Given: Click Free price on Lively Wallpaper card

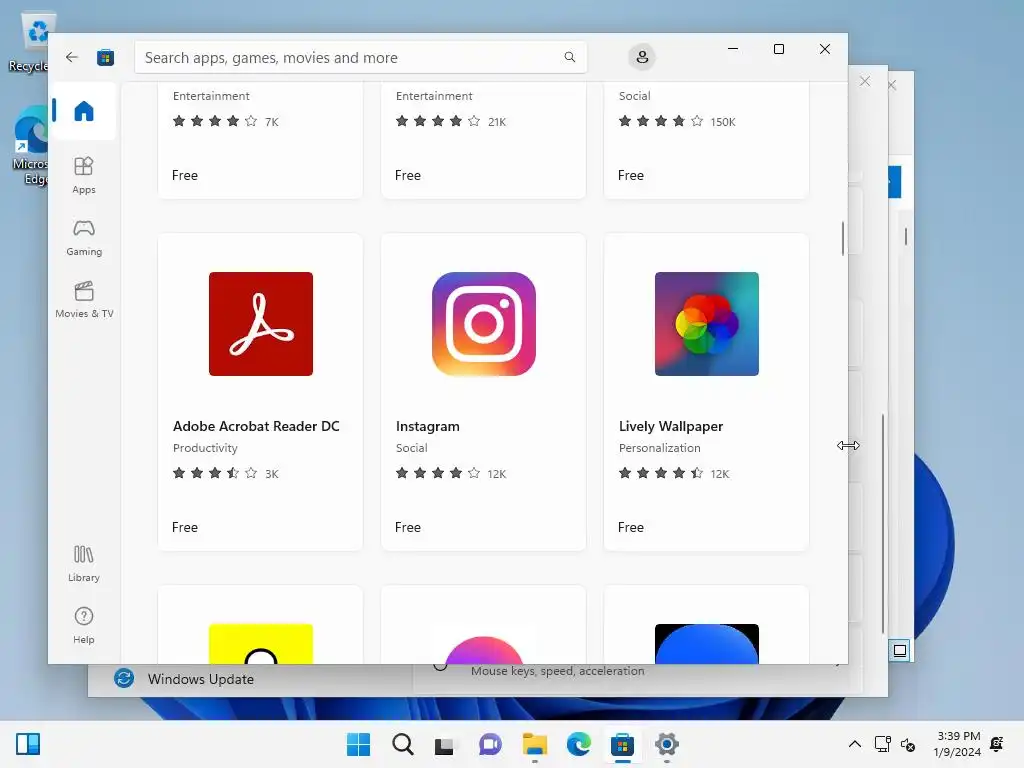Looking at the screenshot, I should [x=631, y=527].
